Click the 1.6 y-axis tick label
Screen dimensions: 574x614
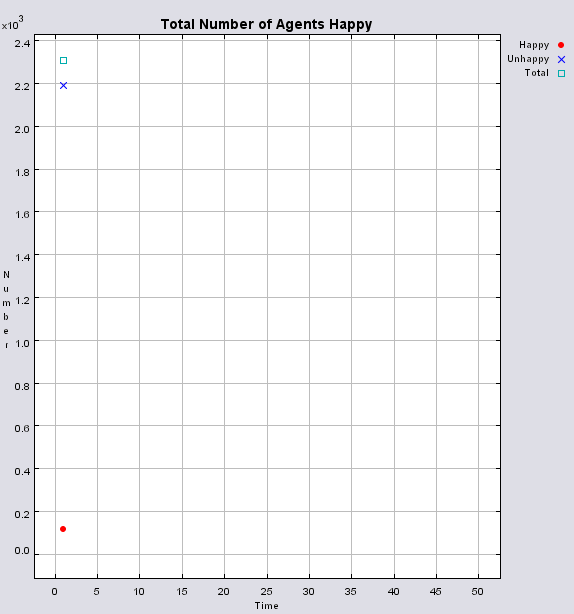pyautogui.click(x=22, y=214)
